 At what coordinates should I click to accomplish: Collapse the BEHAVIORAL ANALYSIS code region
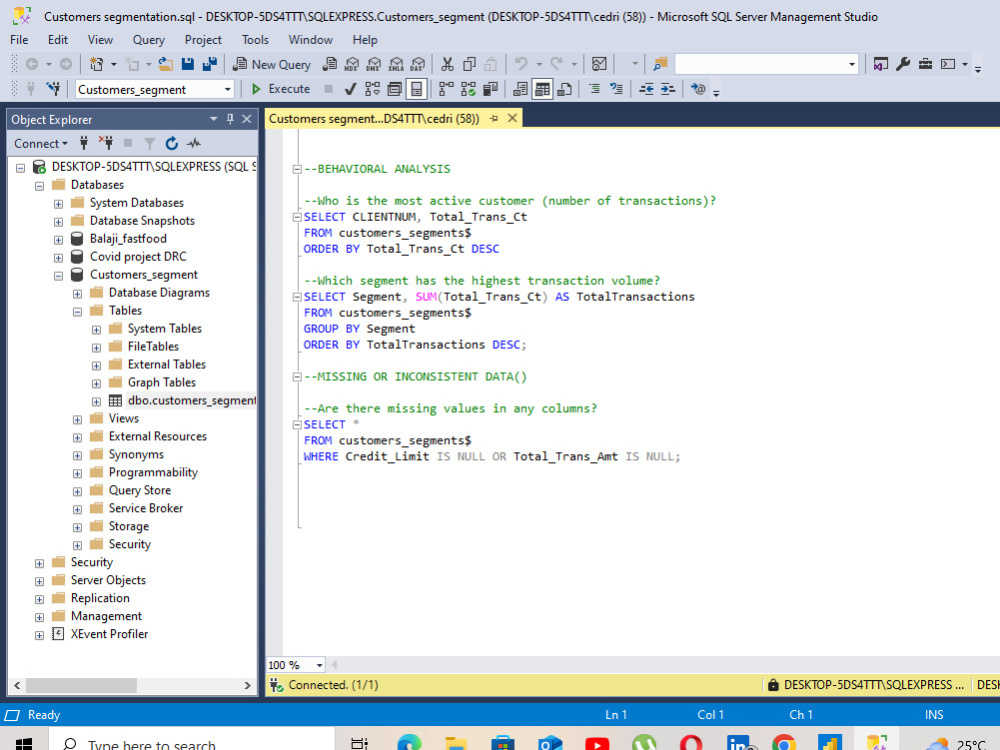(297, 169)
